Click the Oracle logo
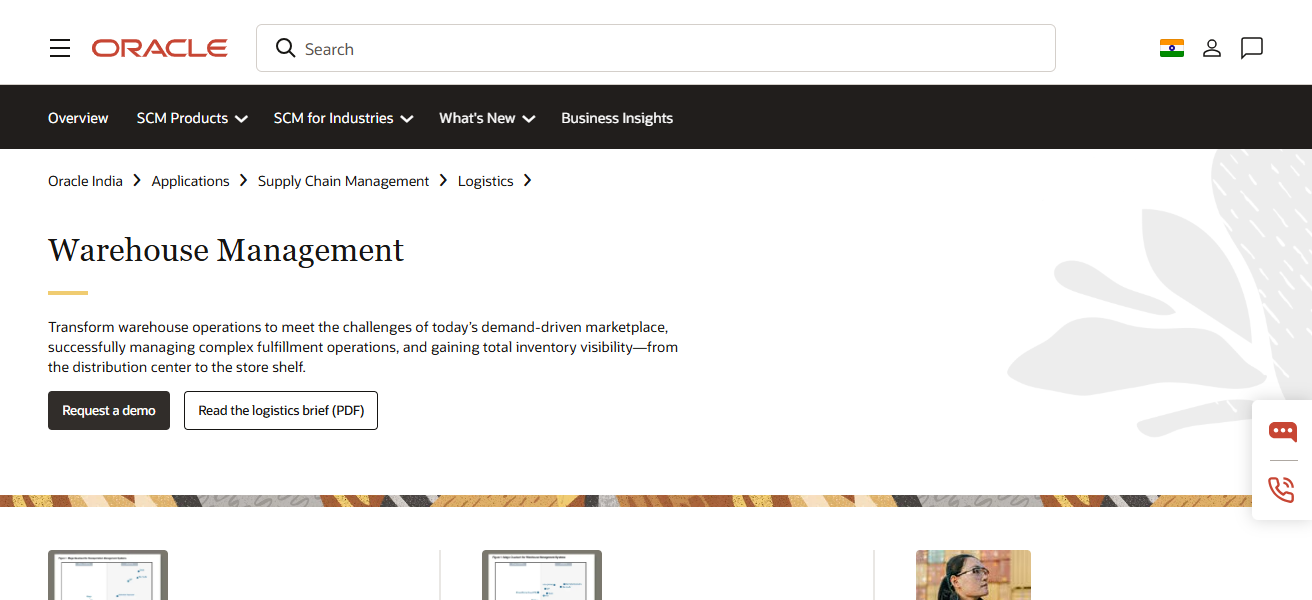Image resolution: width=1312 pixels, height=600 pixels. [x=160, y=48]
